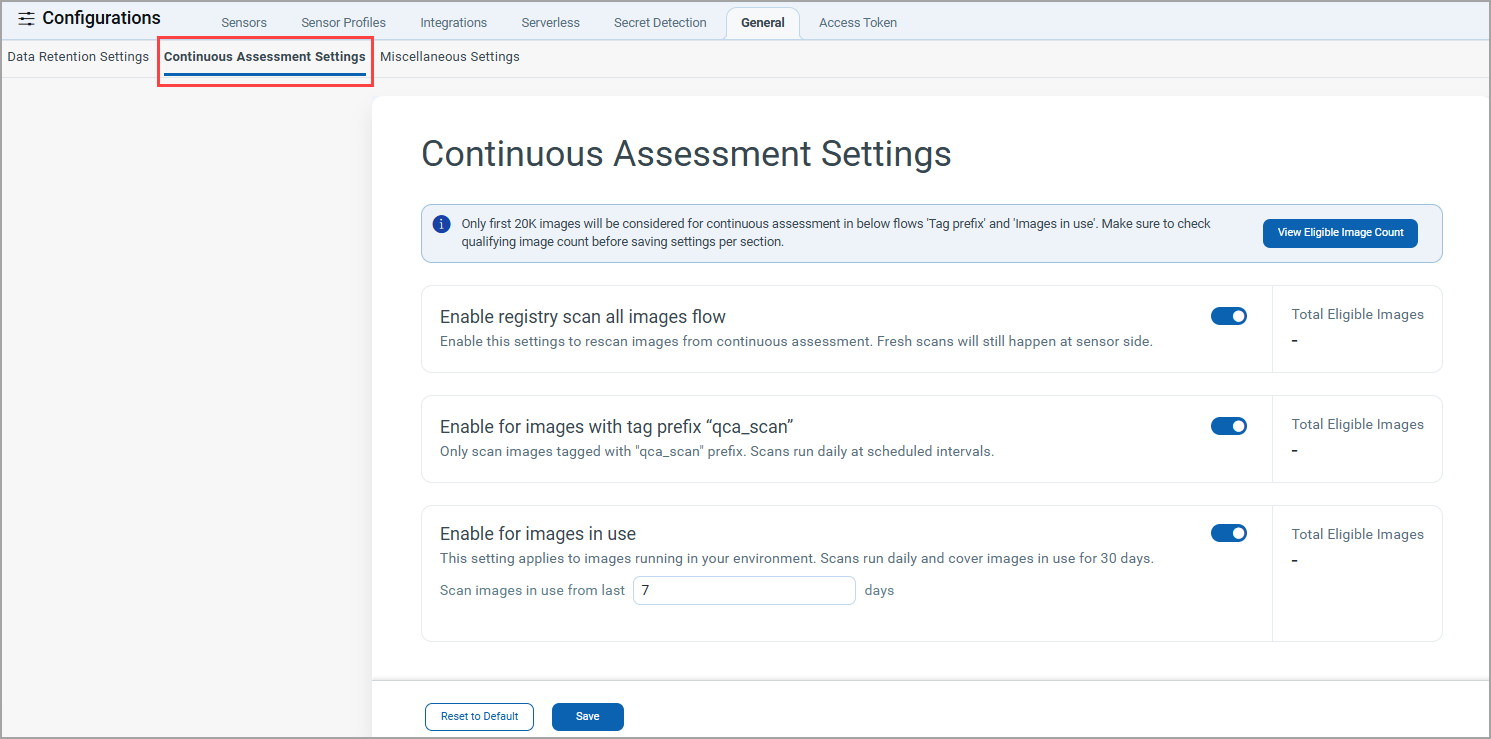Click the blue info icon in banner
The image size is (1491, 739).
441,224
